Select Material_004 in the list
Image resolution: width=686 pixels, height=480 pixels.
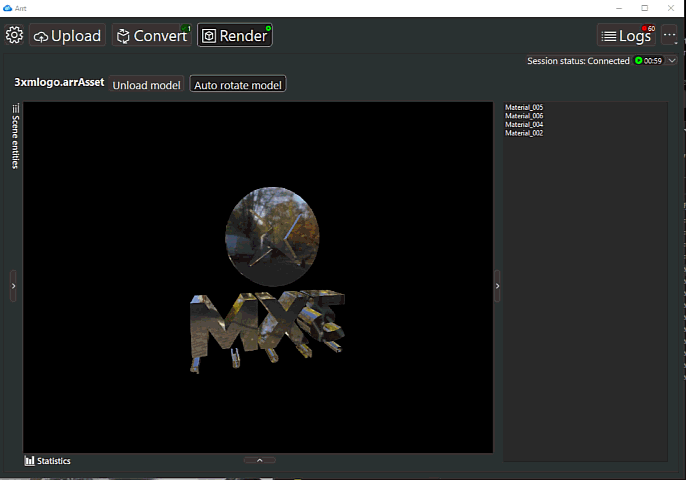[x=524, y=124]
